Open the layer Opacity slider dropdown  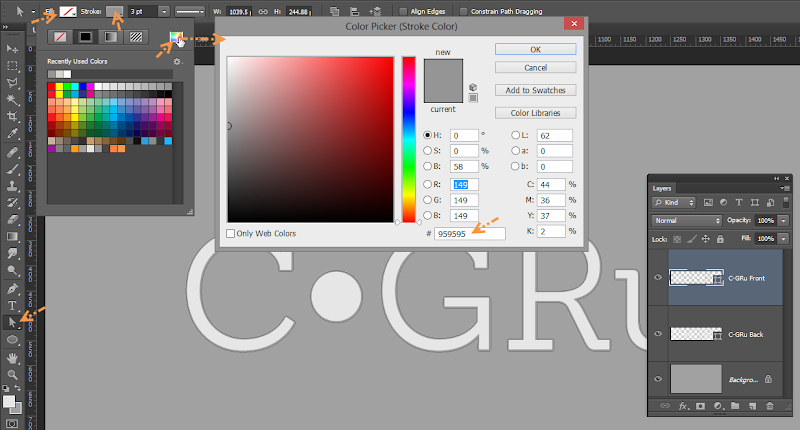[783, 220]
